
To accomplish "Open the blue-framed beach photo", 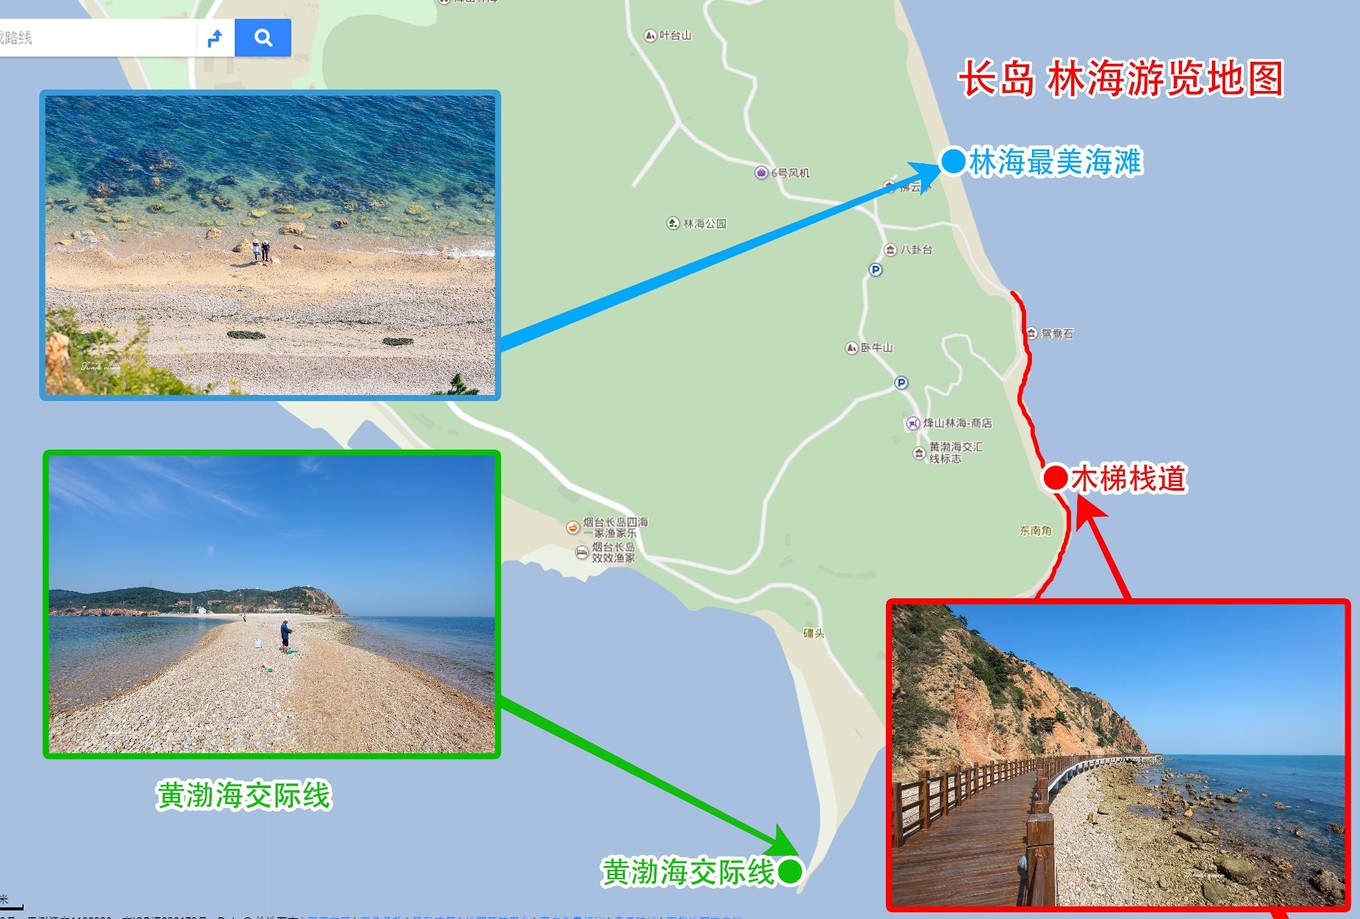I will click(270, 245).
